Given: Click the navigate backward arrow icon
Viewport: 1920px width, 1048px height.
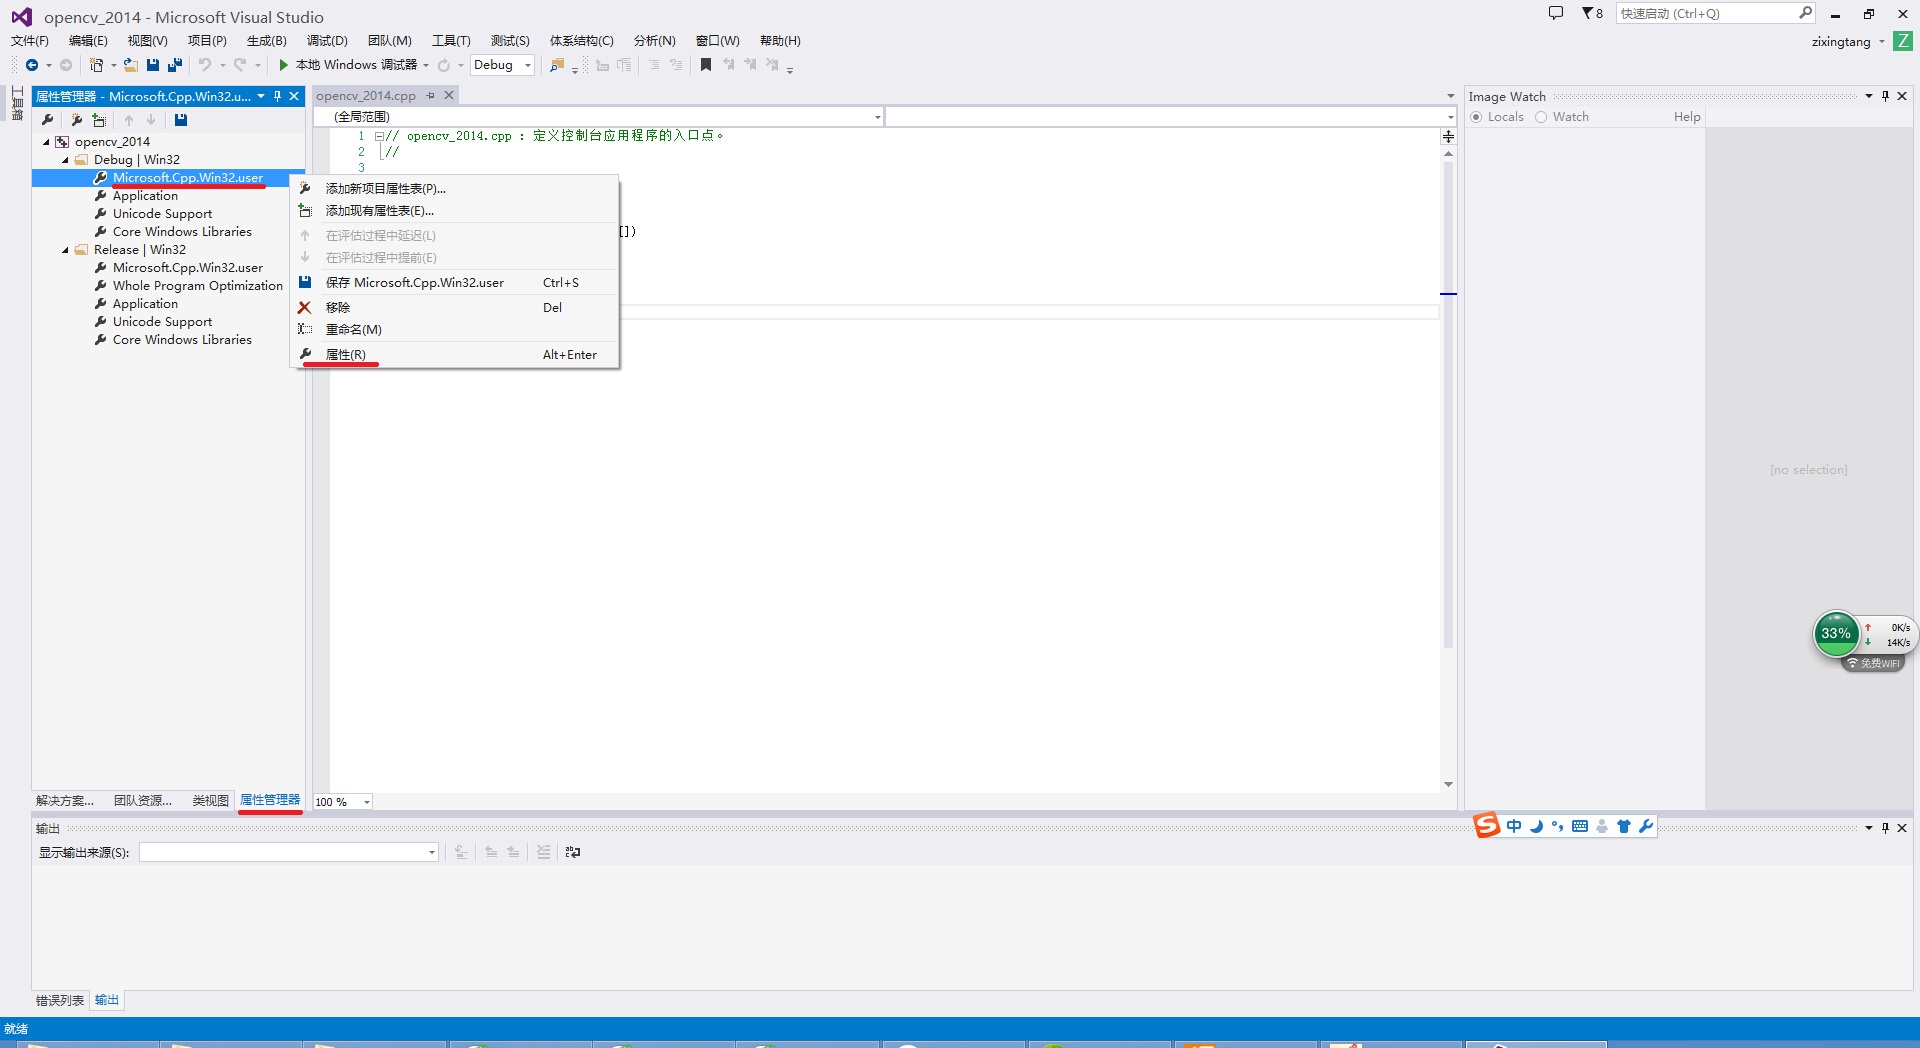Looking at the screenshot, I should point(32,65).
